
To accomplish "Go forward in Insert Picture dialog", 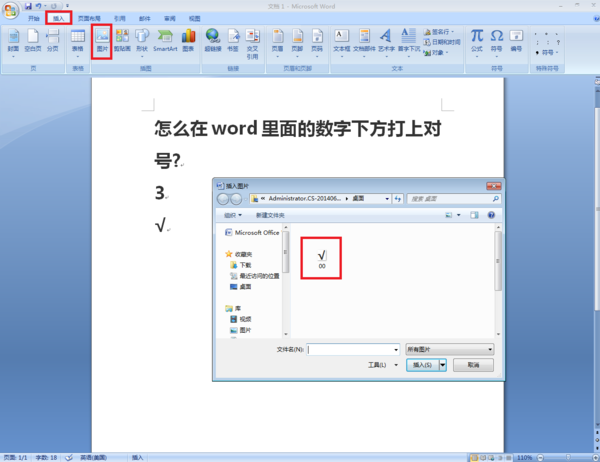I will click(x=236, y=199).
